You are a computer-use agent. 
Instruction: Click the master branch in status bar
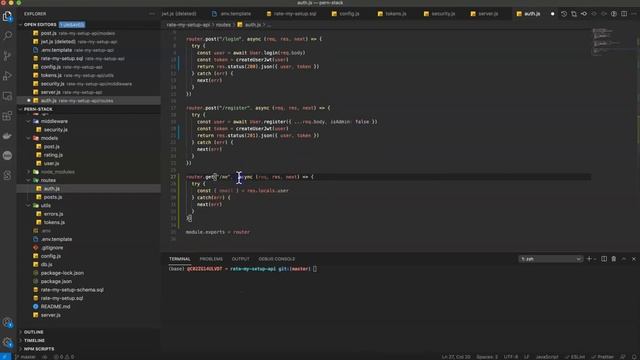pyautogui.click(x=25, y=357)
